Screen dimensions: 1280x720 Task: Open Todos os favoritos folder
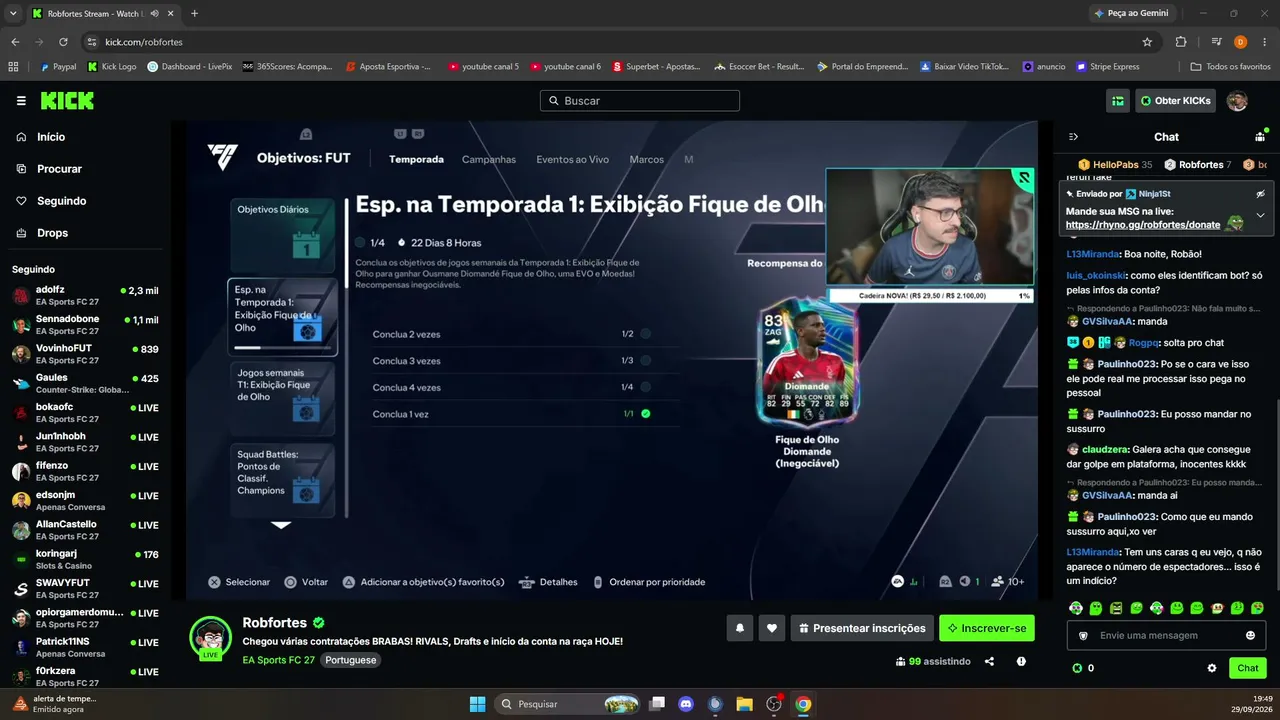[1230, 67]
